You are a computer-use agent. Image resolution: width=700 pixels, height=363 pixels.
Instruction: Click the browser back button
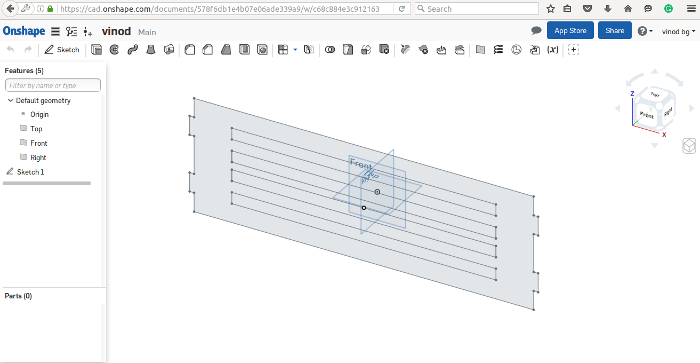coord(10,8)
